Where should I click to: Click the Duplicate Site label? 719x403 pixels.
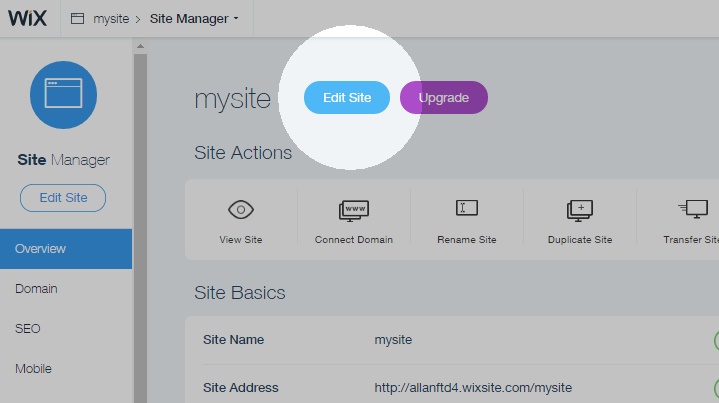coord(580,239)
